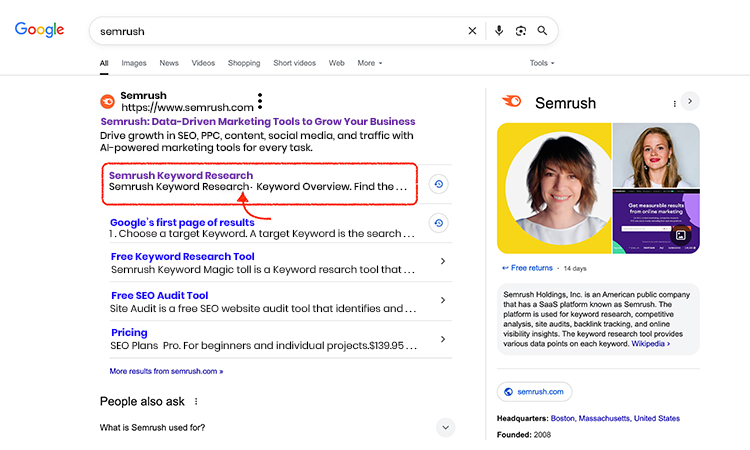750x450 pixels.
Task: Open the main Semrush result title link
Action: tap(258, 121)
